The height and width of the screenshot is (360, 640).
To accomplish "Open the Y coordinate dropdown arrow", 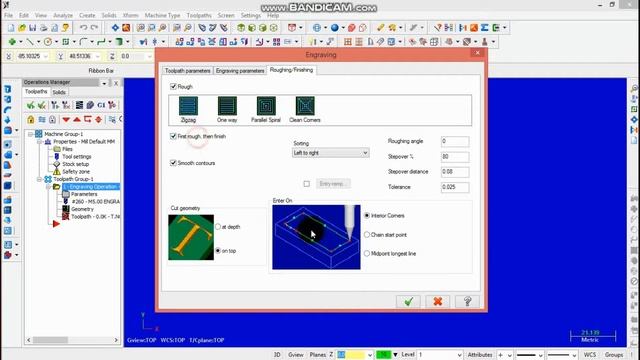I will tap(98, 56).
